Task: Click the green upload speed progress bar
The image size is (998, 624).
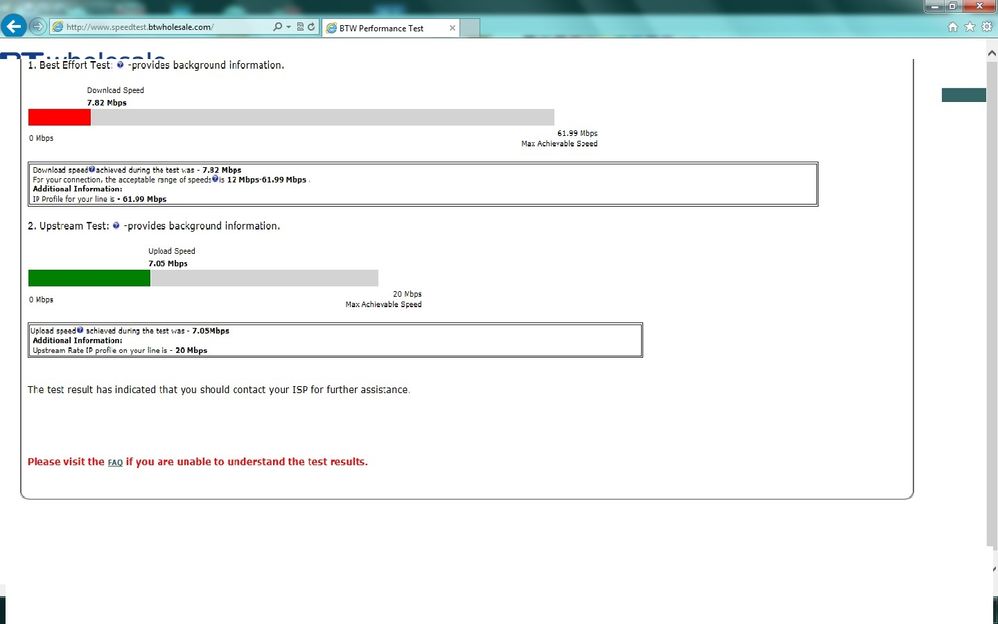Action: click(x=89, y=278)
